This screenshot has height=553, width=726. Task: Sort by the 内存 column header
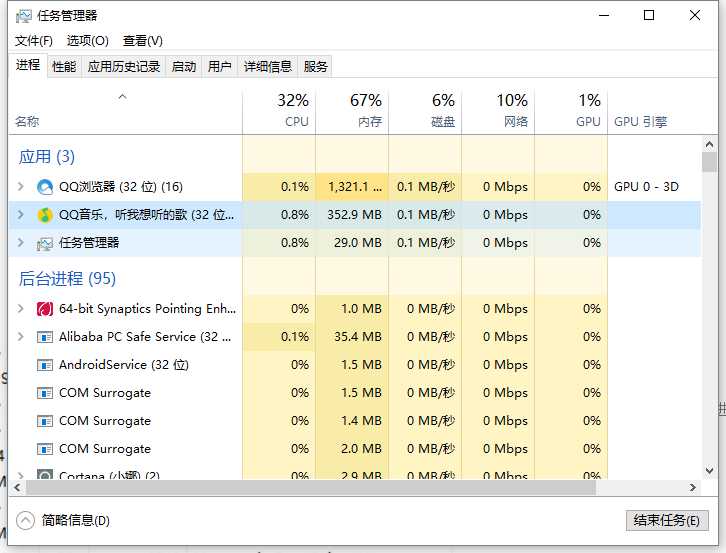click(x=352, y=111)
